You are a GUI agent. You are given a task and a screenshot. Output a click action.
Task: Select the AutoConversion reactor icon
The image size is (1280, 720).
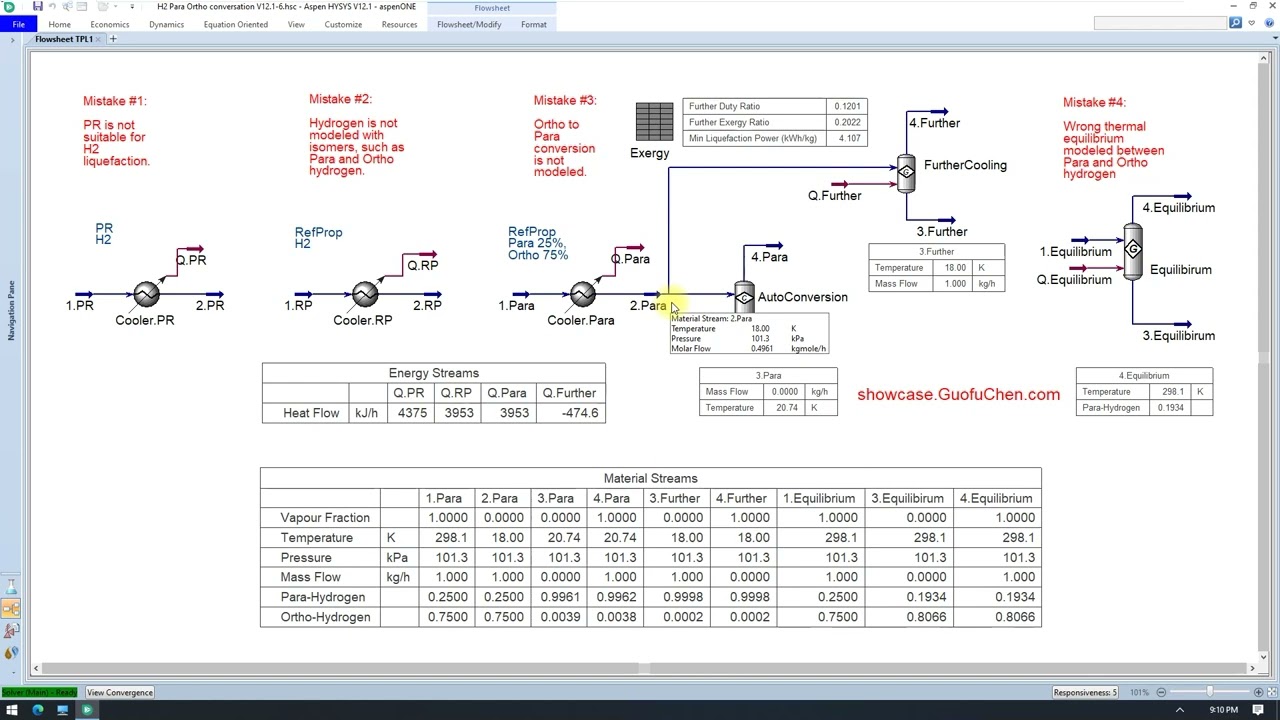[744, 297]
